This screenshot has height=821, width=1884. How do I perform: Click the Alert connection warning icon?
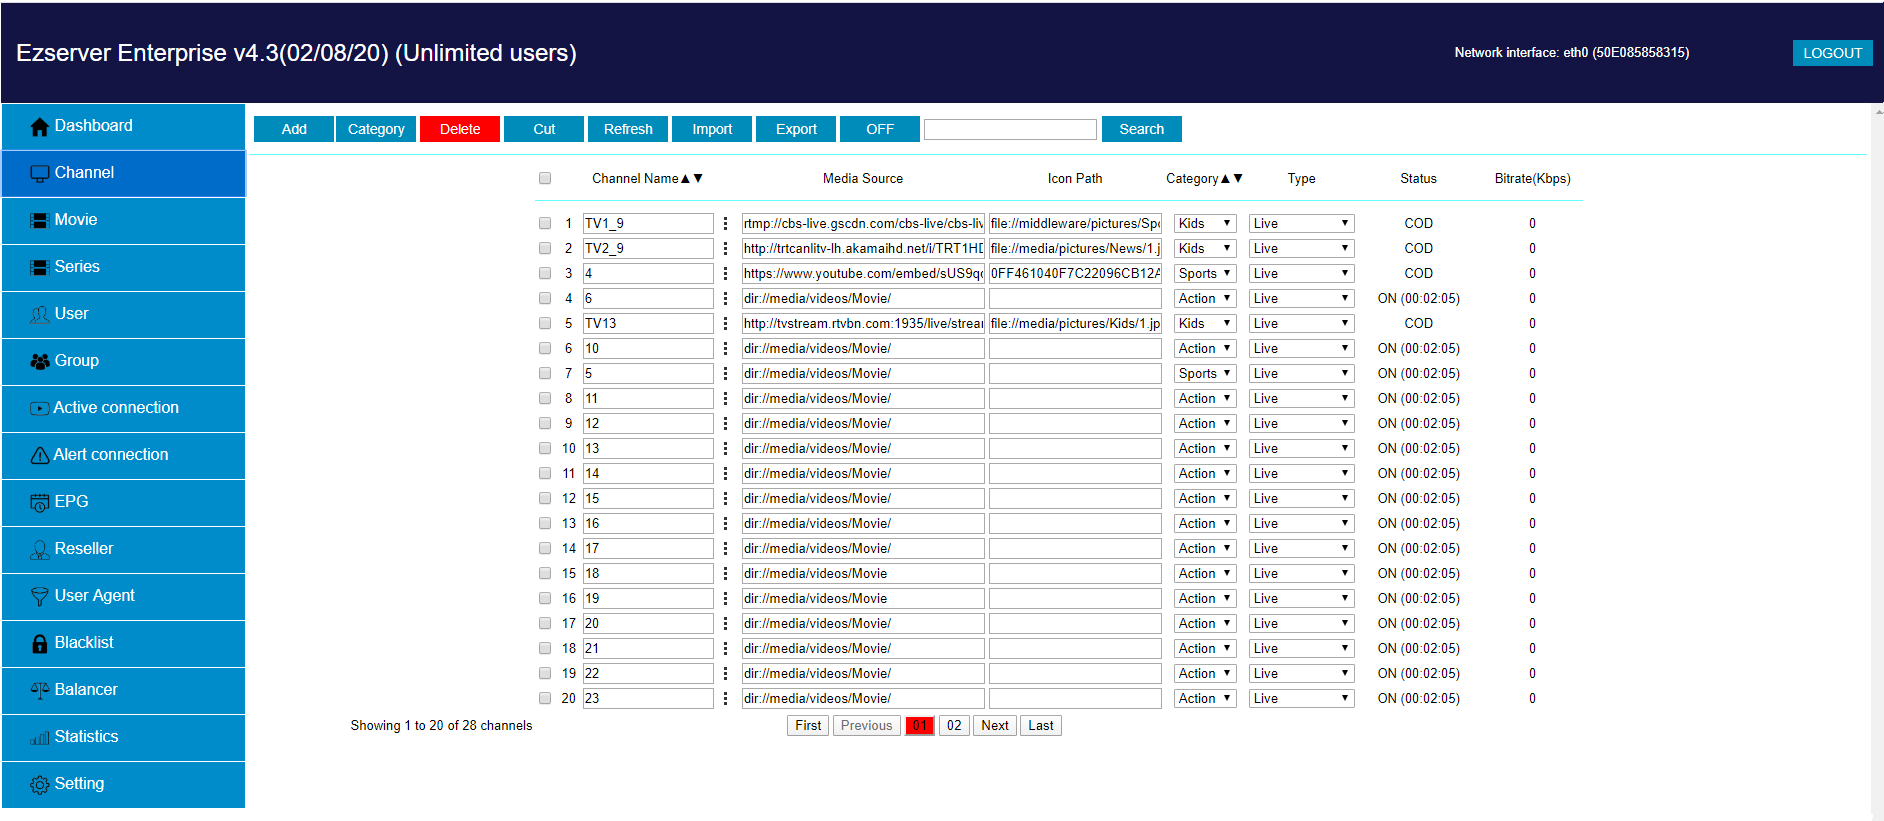tap(40, 456)
